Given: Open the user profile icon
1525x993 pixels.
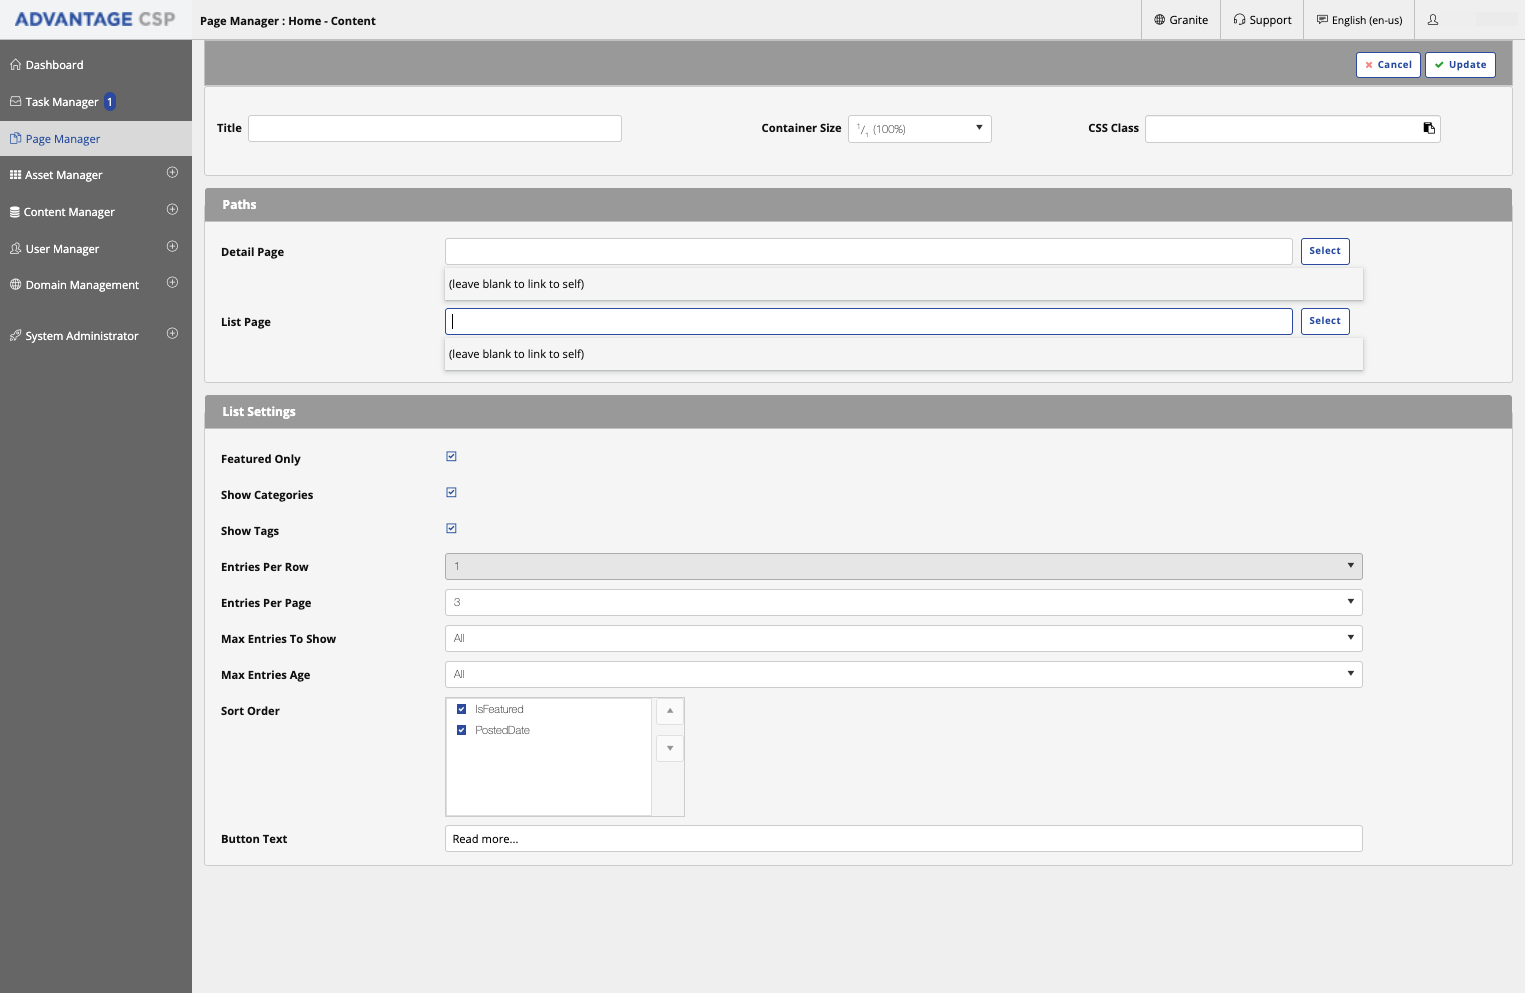Looking at the screenshot, I should [x=1433, y=20].
